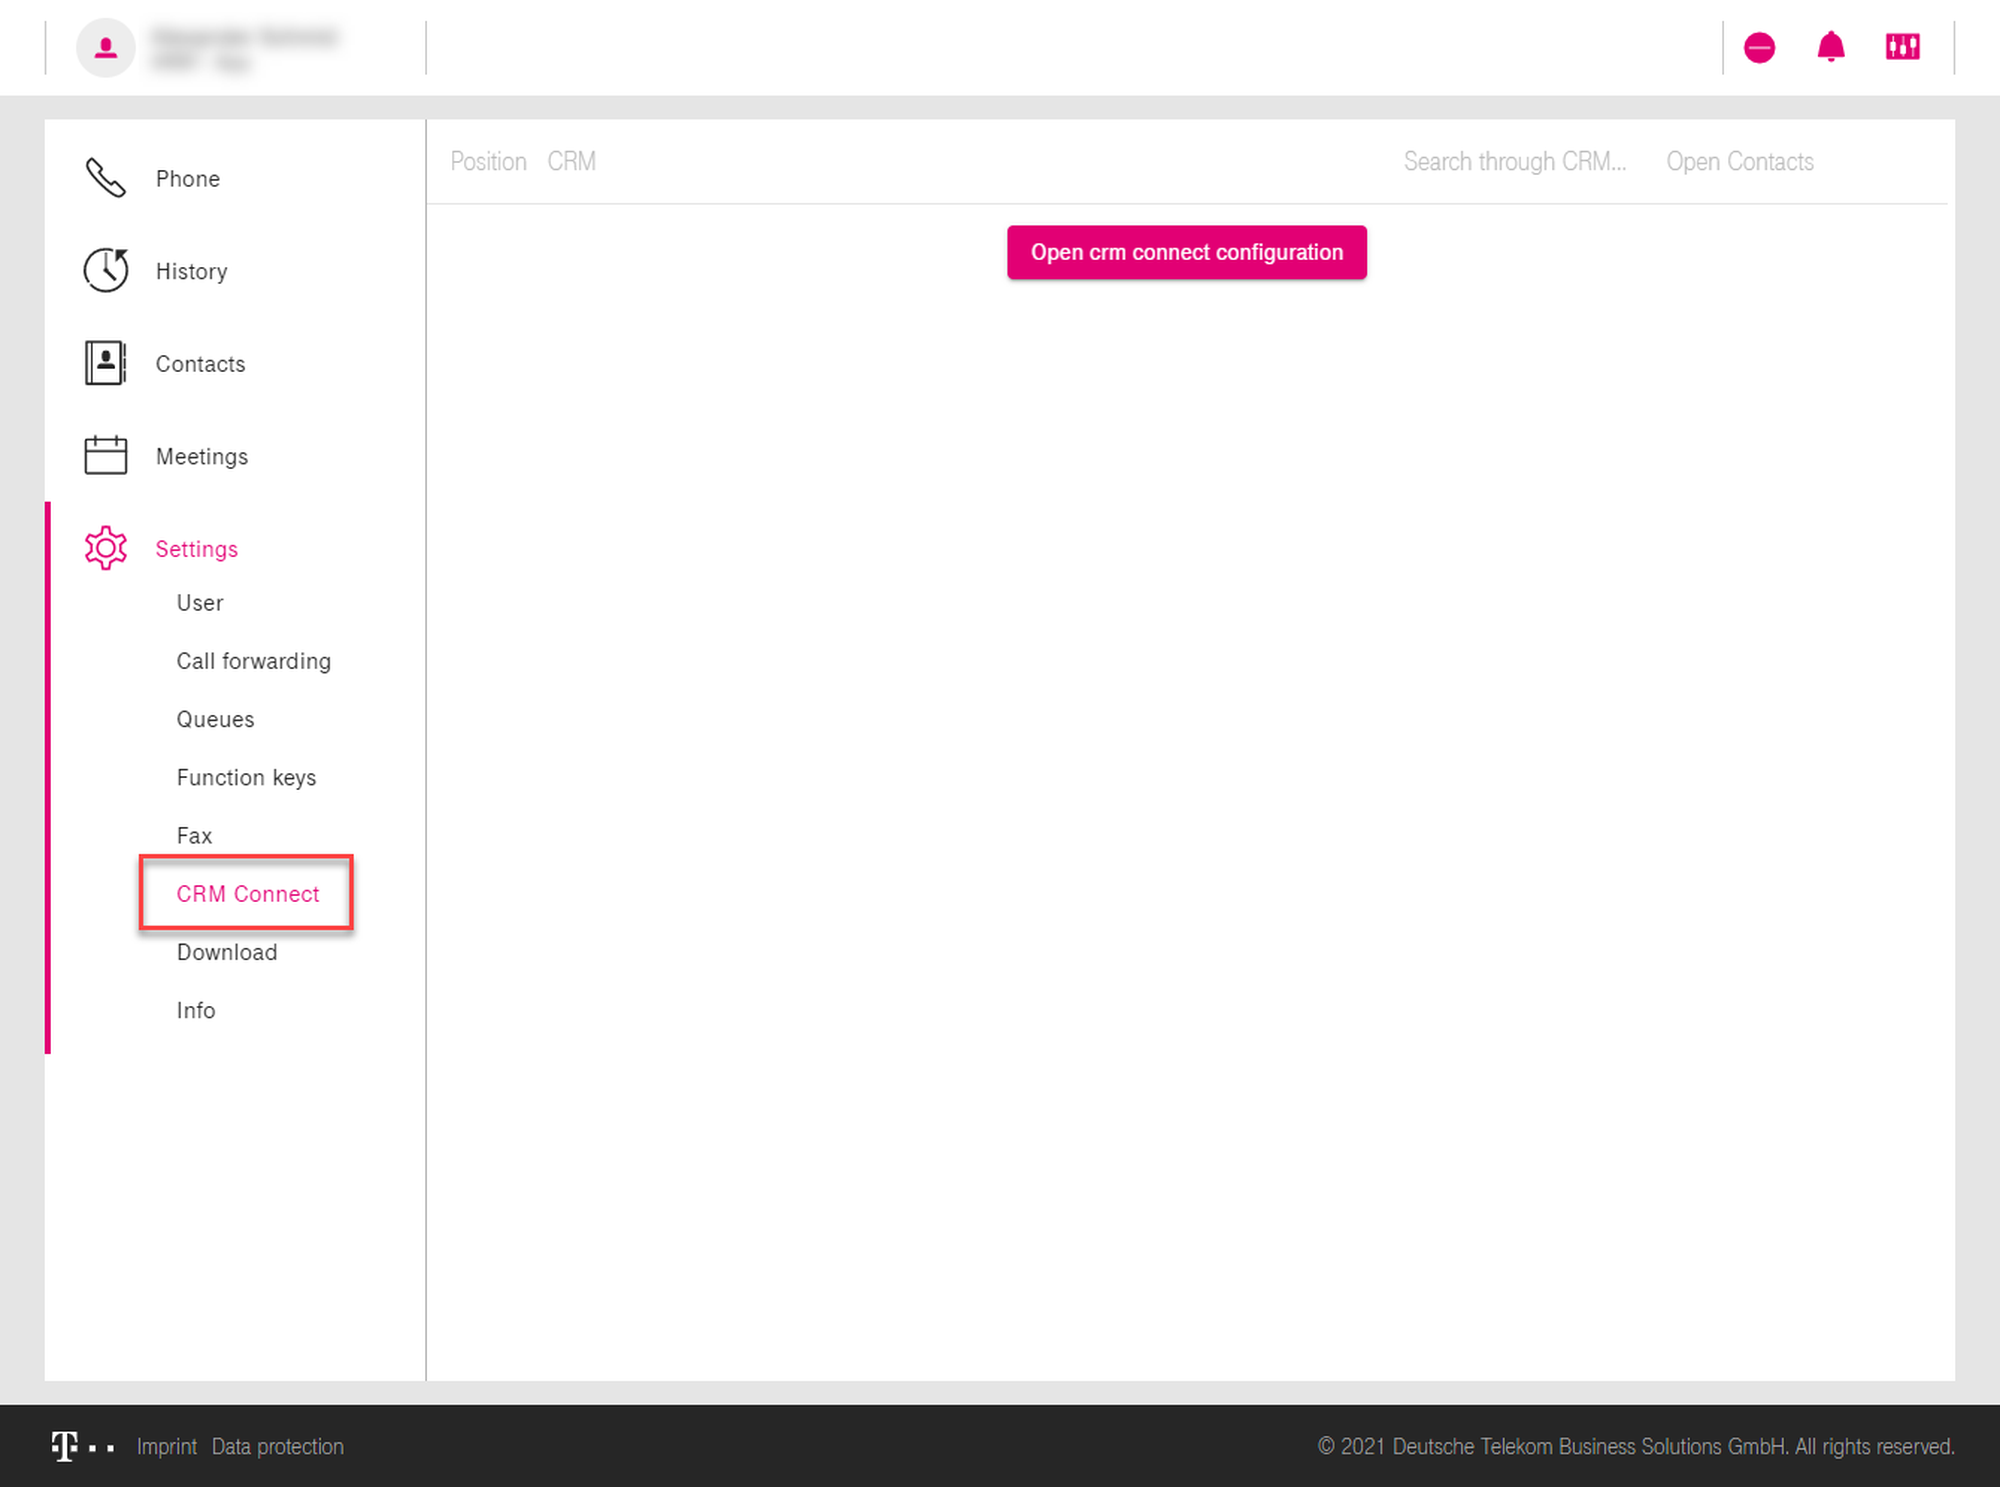Click the do-not-disturb status icon
Image resolution: width=2000 pixels, height=1487 pixels.
coord(1759,47)
